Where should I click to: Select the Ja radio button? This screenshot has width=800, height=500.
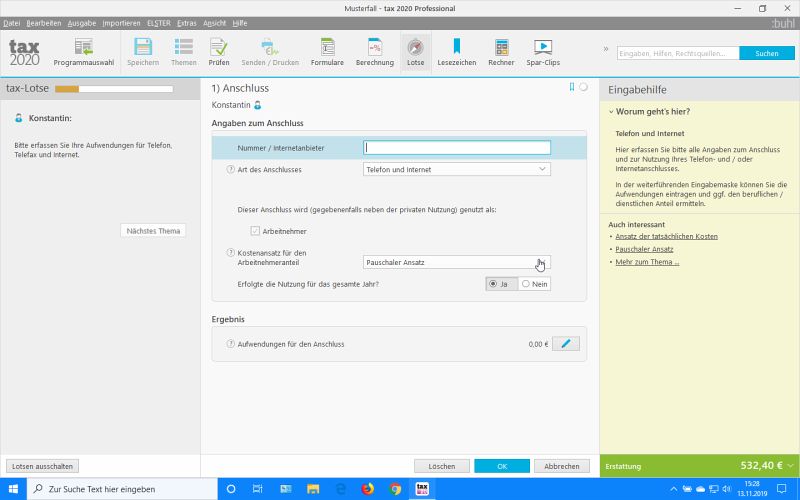pos(494,284)
